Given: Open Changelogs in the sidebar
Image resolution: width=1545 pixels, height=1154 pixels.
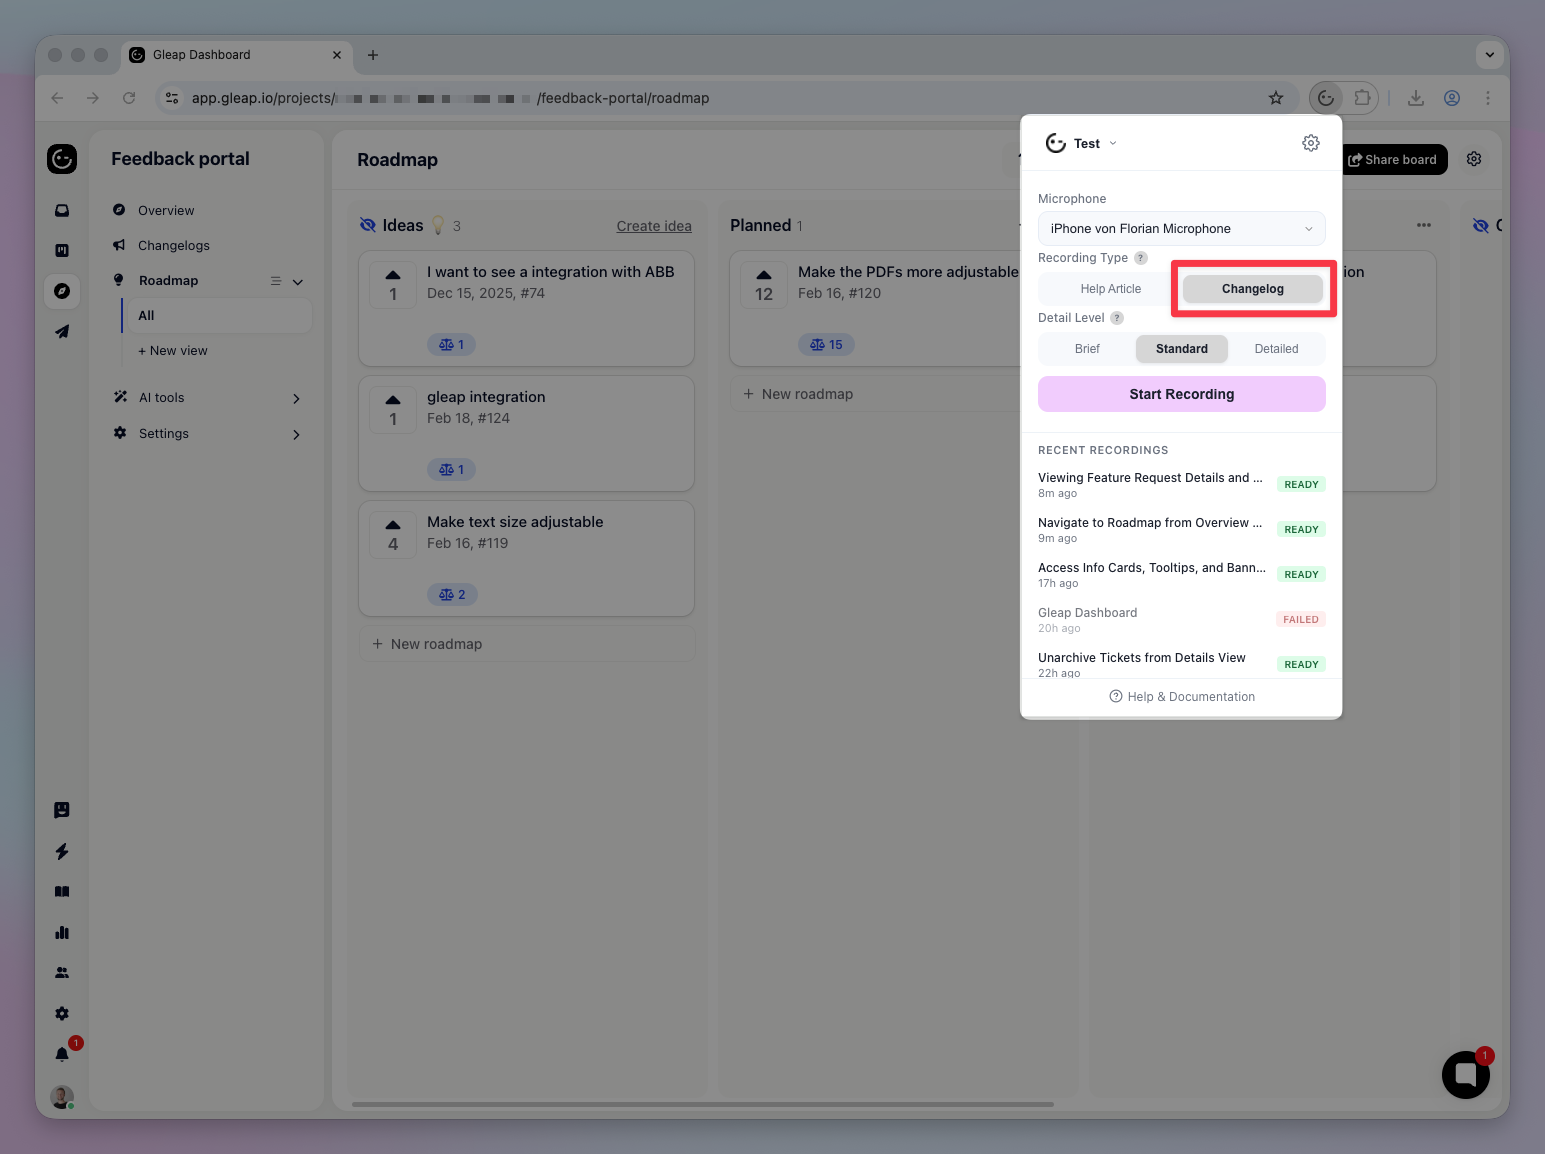Looking at the screenshot, I should coord(174,246).
